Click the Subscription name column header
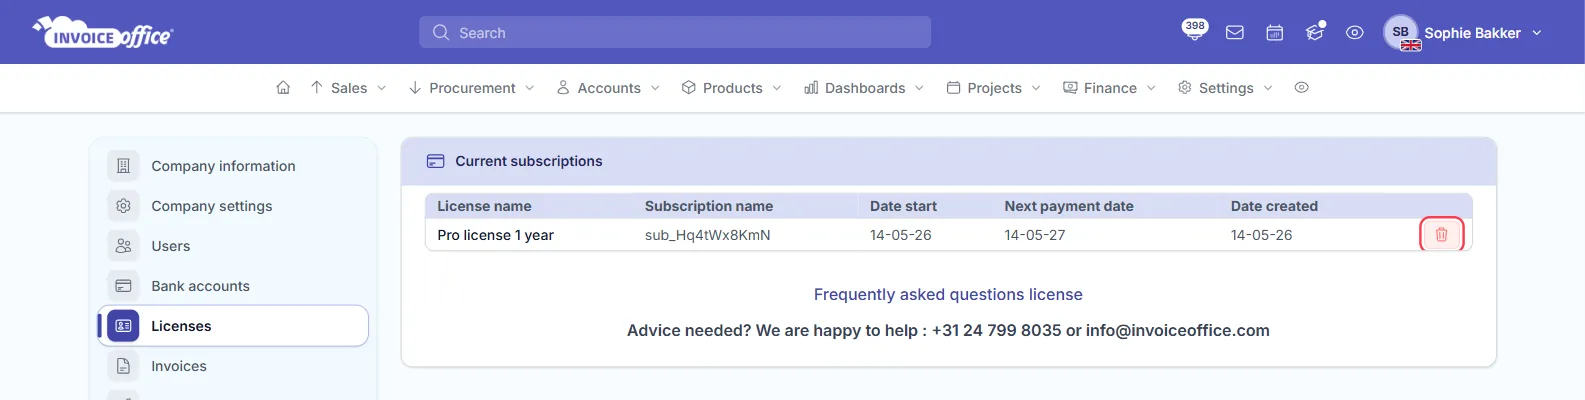 708,206
